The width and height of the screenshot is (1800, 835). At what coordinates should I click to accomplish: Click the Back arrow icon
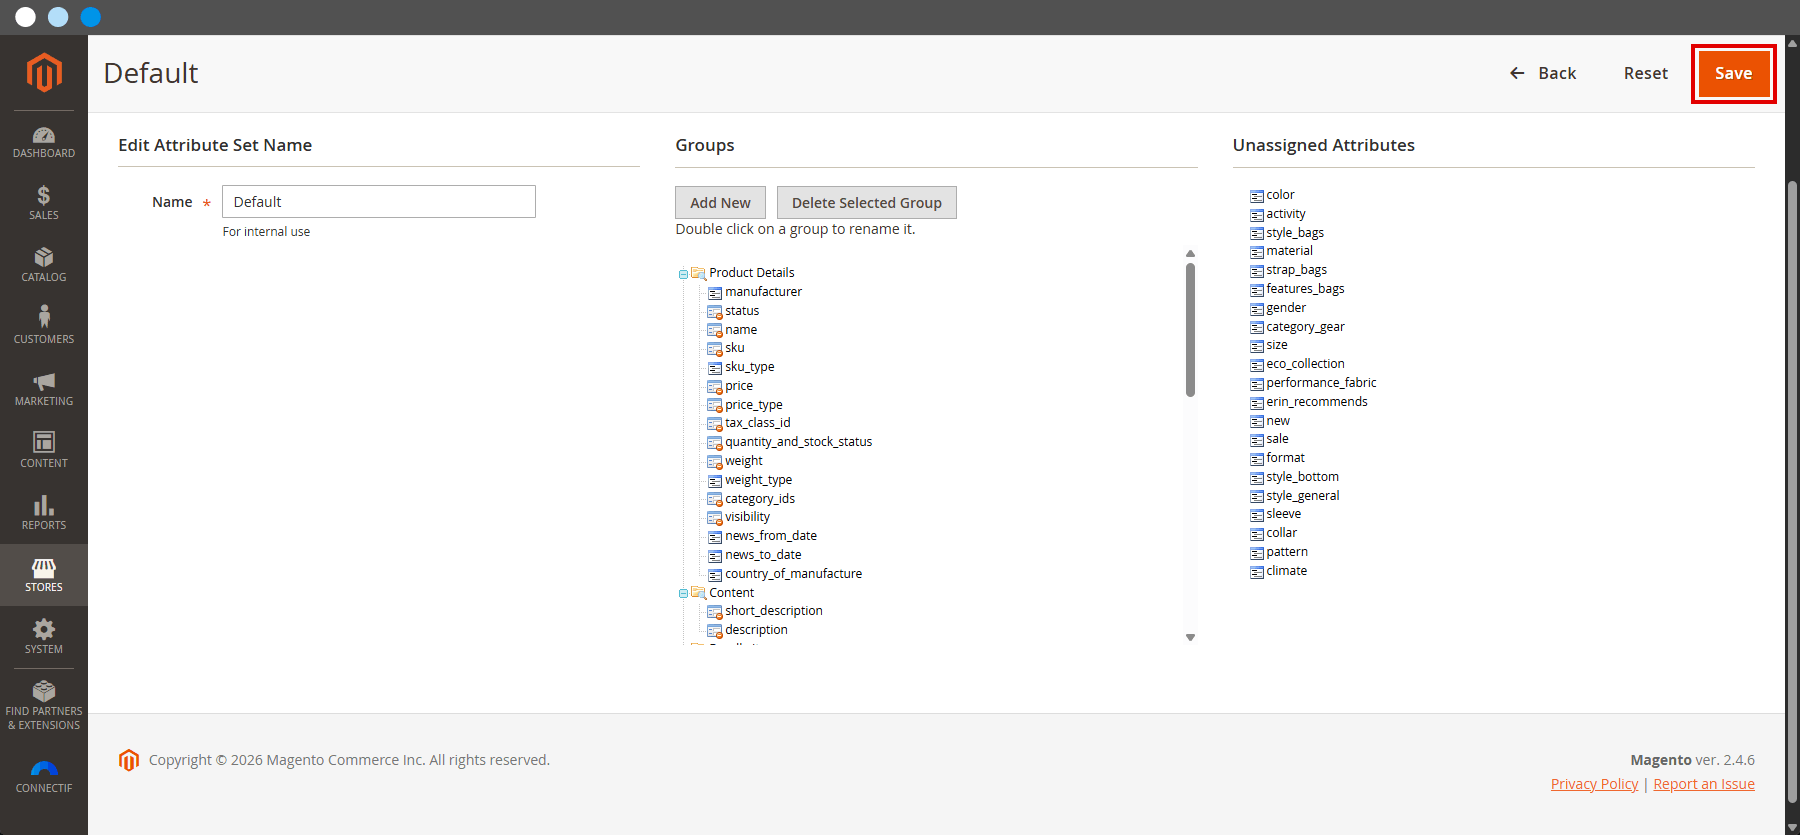[x=1517, y=73]
